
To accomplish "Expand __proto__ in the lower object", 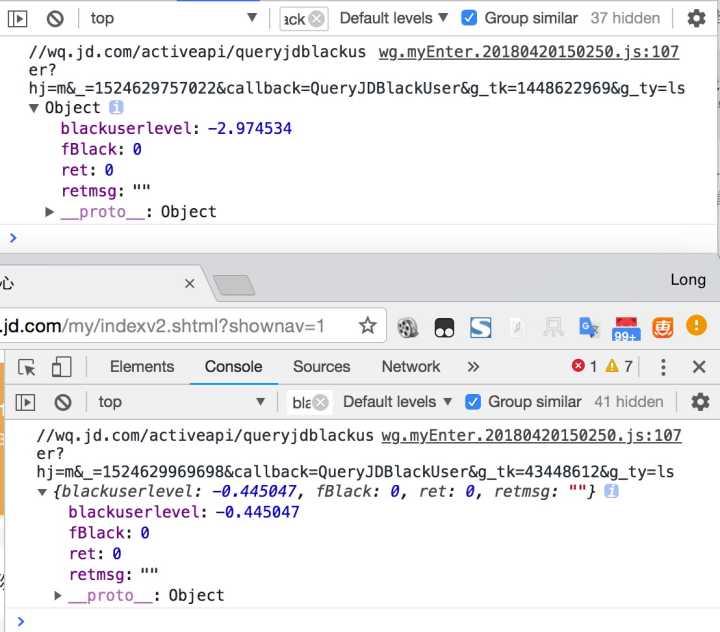I will click(59, 596).
